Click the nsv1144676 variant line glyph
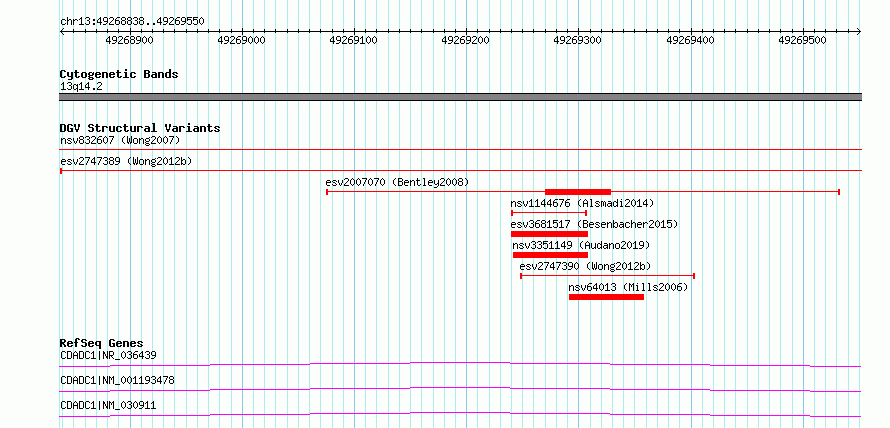Viewport: 890px width, 428px height. click(549, 213)
